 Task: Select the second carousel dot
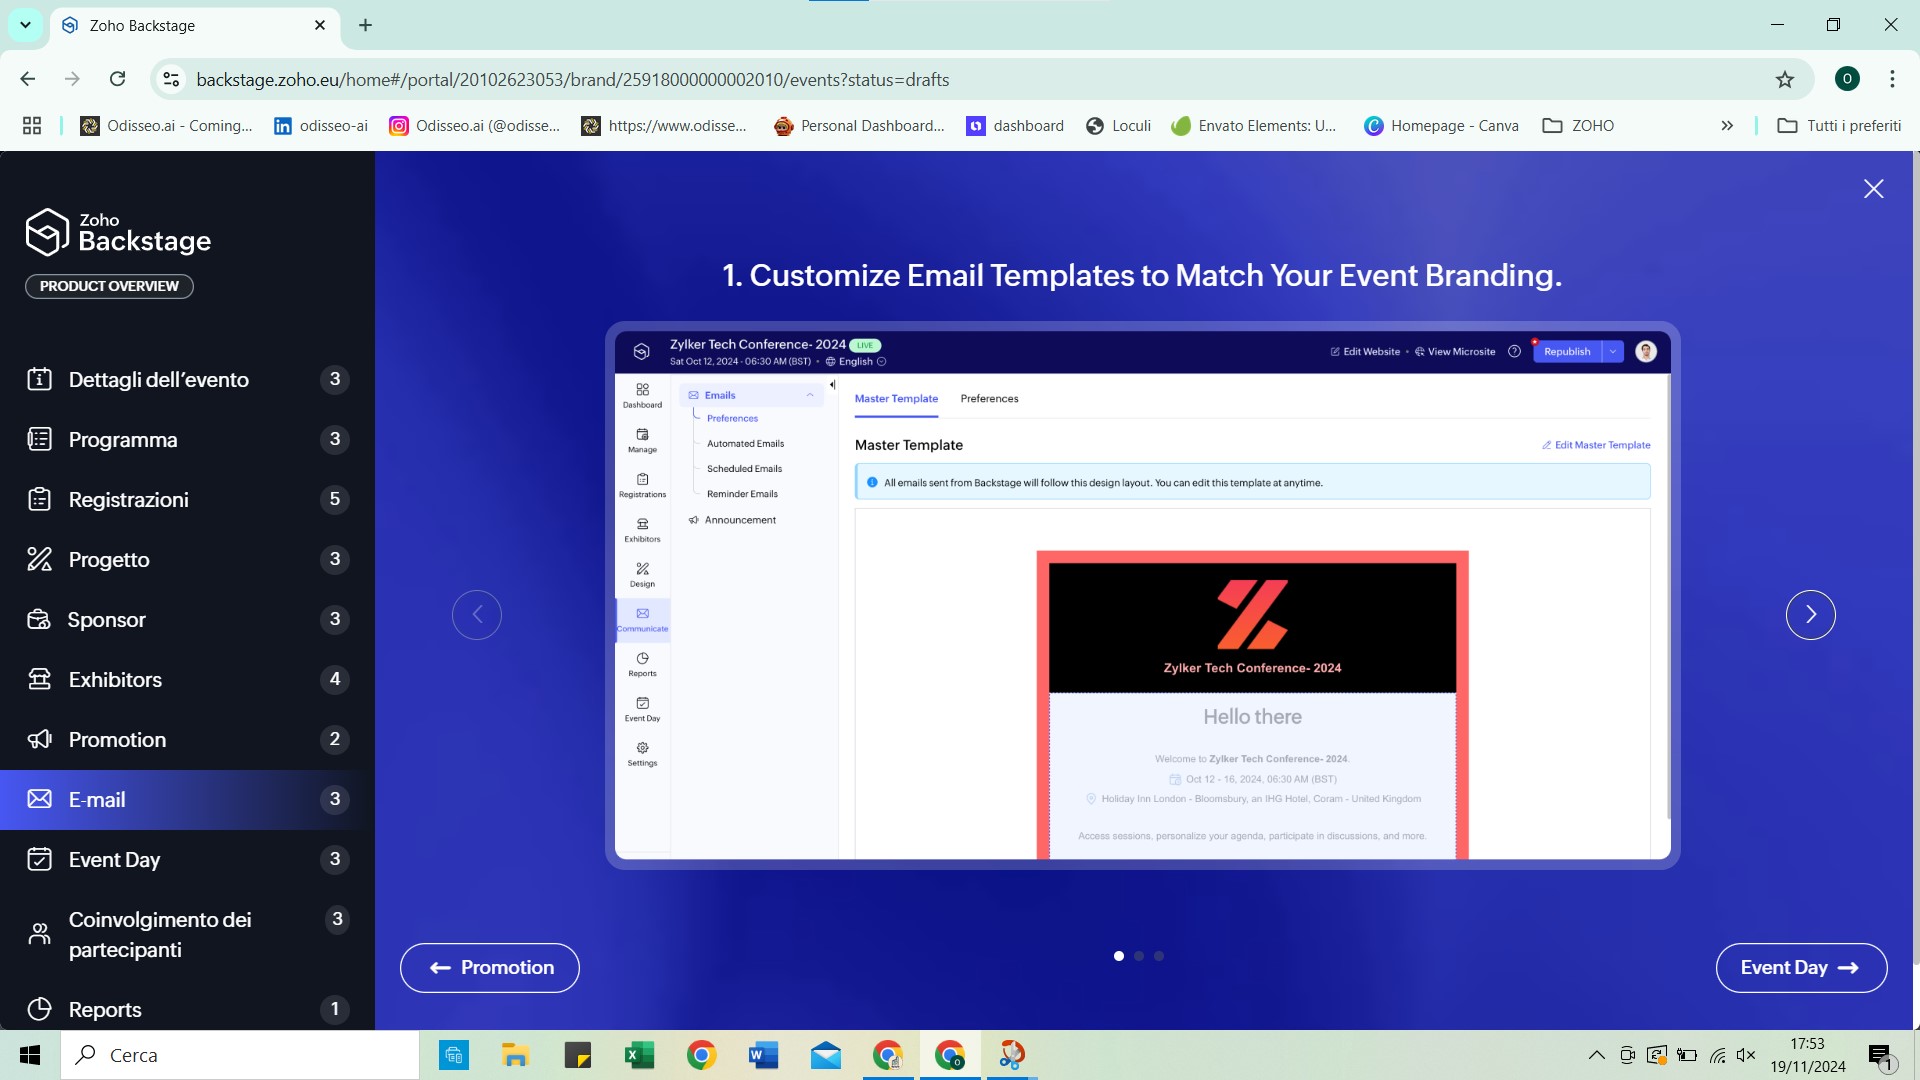click(x=1138, y=956)
